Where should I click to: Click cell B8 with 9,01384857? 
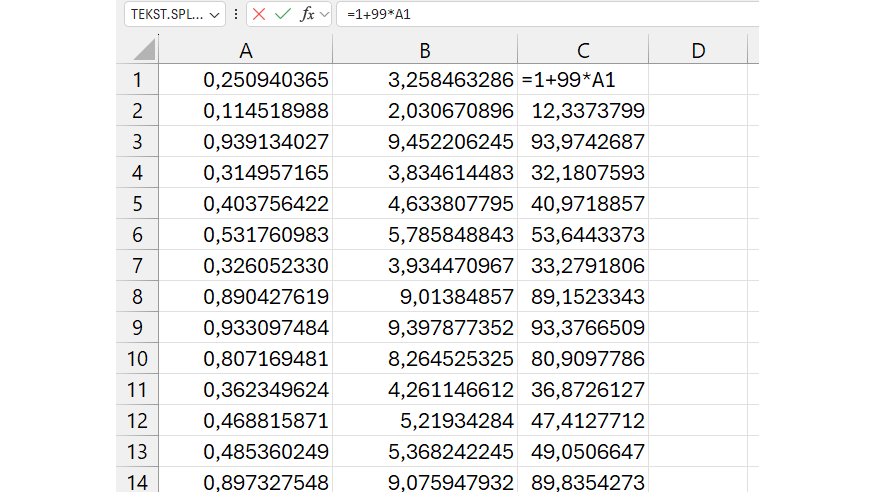tap(425, 296)
